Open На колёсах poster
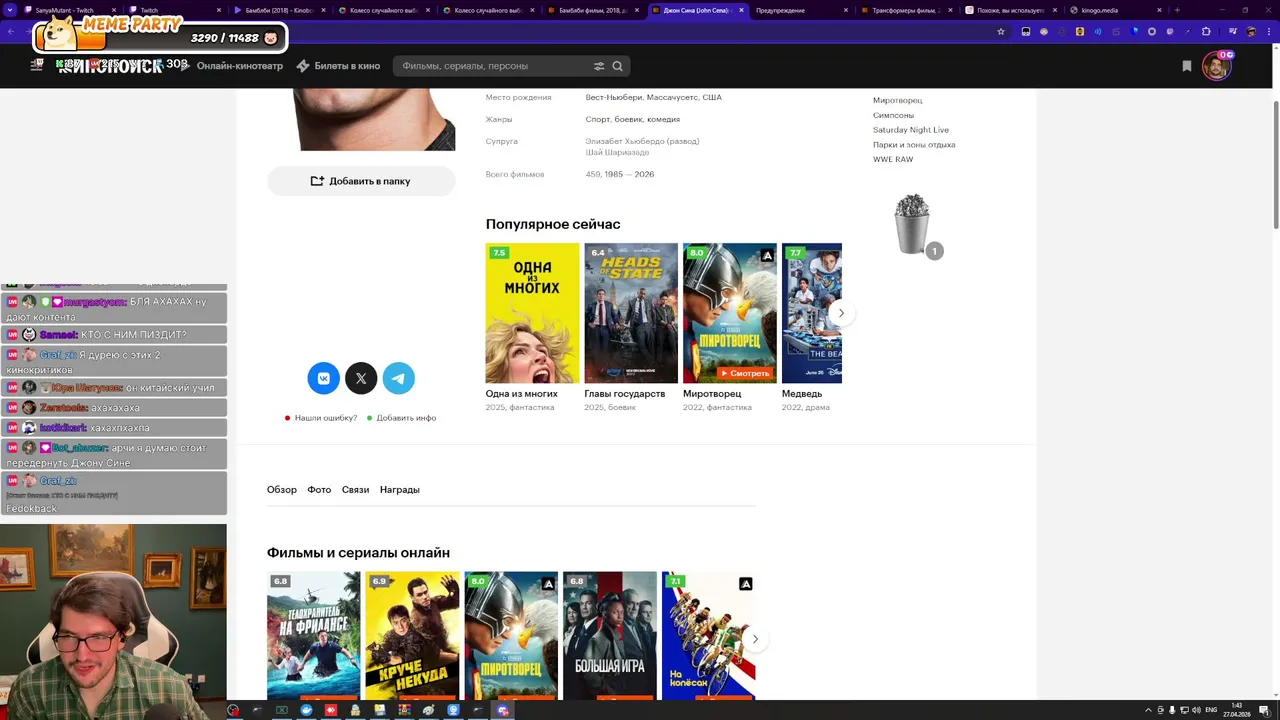 708,636
